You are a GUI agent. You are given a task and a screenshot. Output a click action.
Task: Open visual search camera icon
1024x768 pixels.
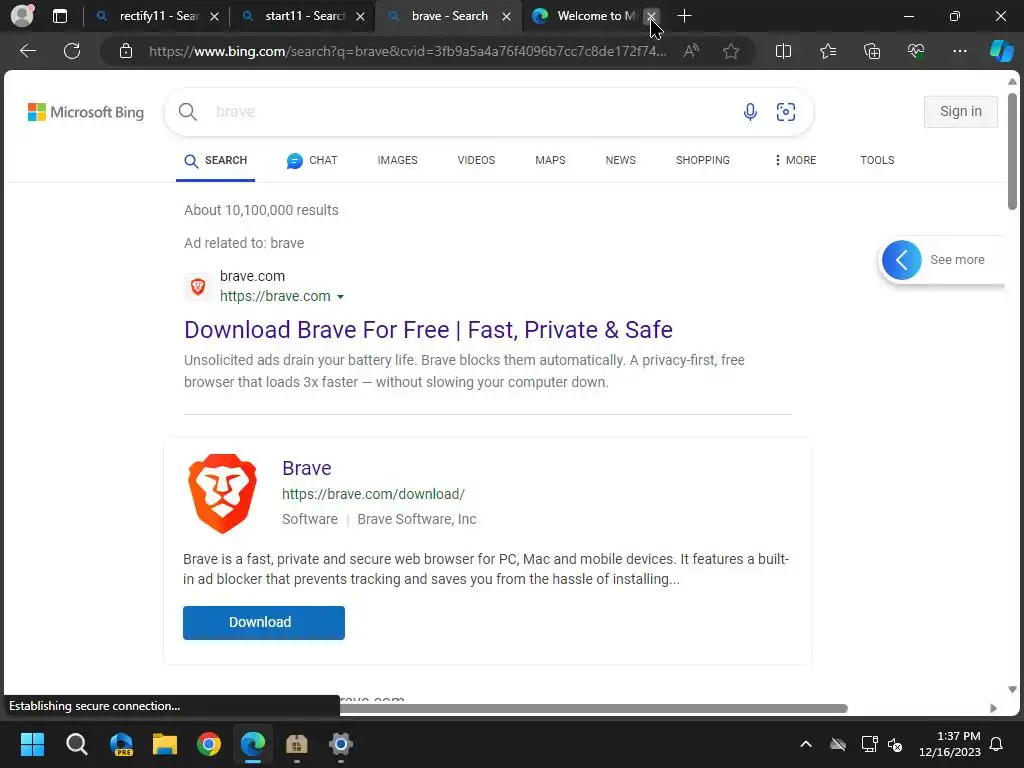[786, 112]
